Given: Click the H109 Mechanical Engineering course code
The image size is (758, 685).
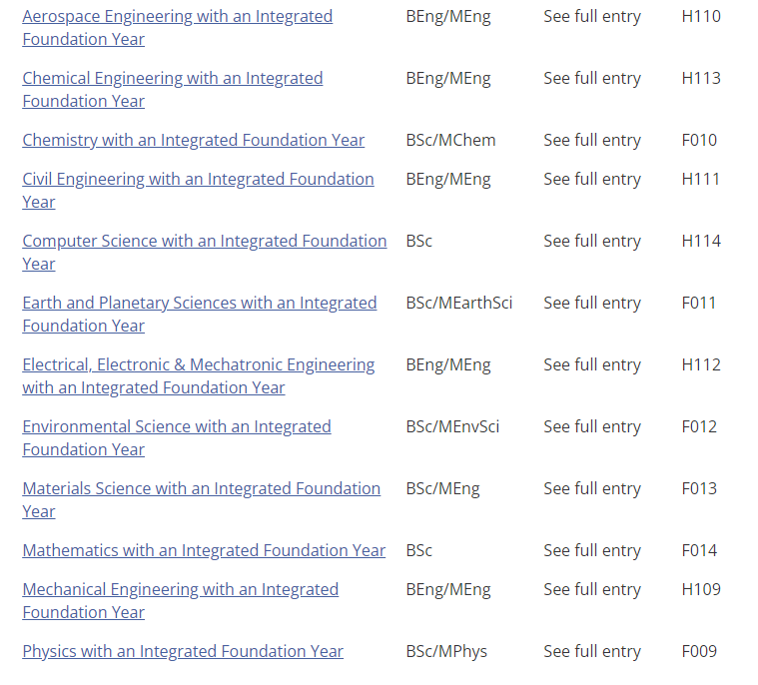Looking at the screenshot, I should (x=701, y=590).
